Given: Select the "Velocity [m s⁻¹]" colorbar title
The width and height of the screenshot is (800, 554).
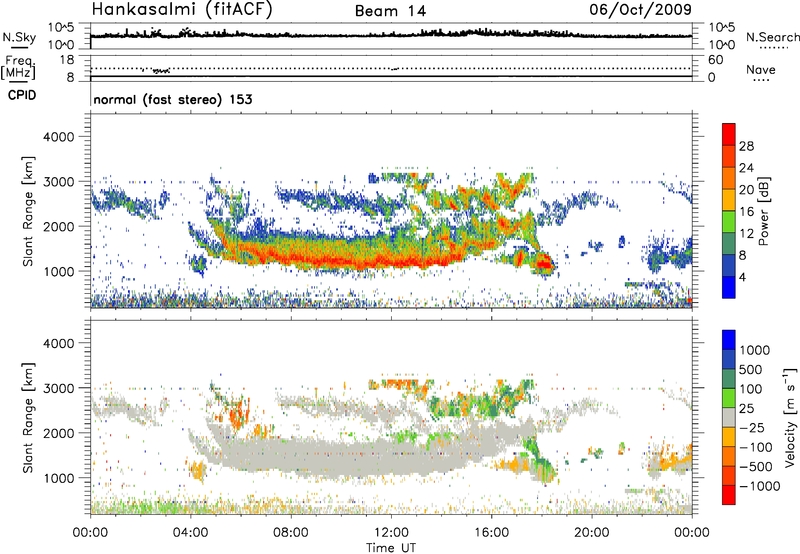Looking at the screenshot, I should tap(790, 417).
